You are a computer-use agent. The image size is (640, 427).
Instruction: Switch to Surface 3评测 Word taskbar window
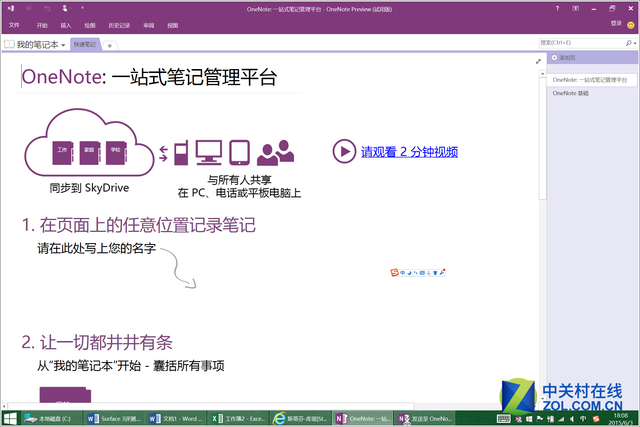[x=114, y=418]
